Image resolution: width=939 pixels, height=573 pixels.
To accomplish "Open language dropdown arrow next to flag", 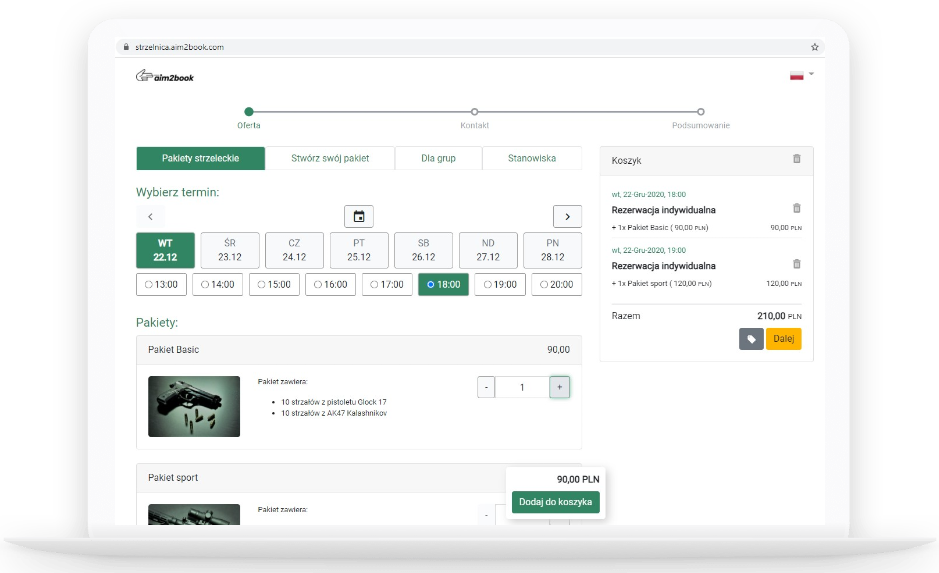I will tap(811, 74).
